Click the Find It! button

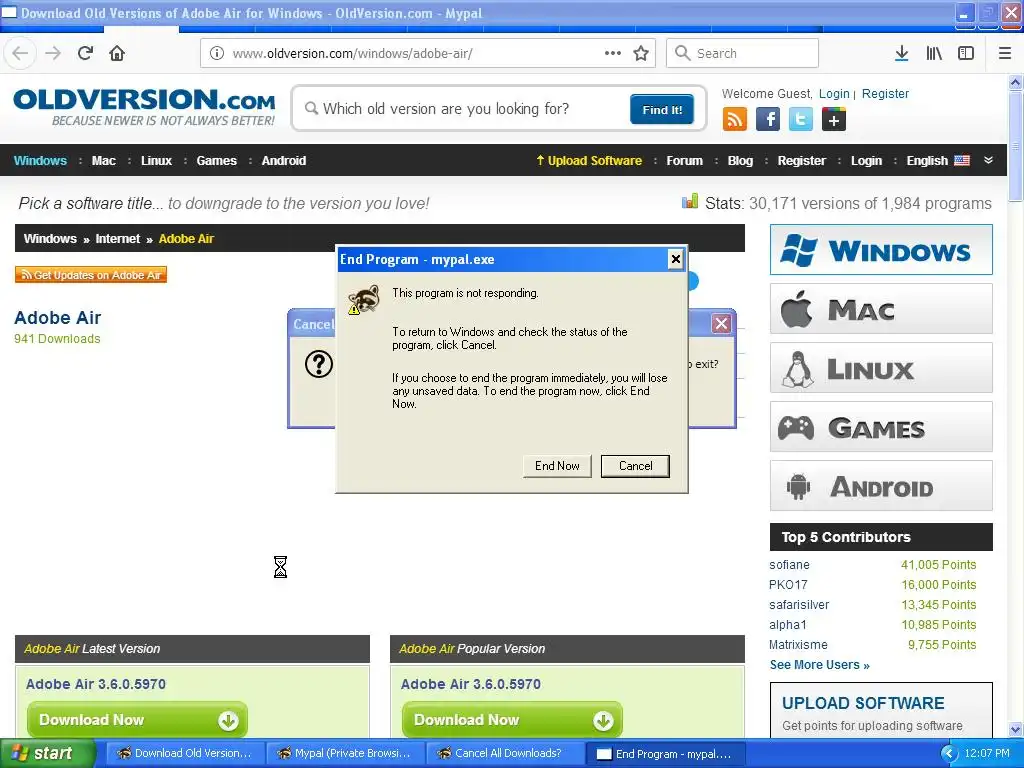pyautogui.click(x=662, y=110)
